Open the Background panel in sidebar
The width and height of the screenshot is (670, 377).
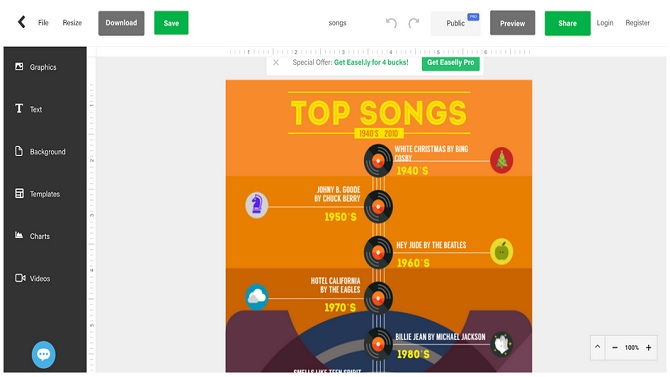[x=40, y=152]
